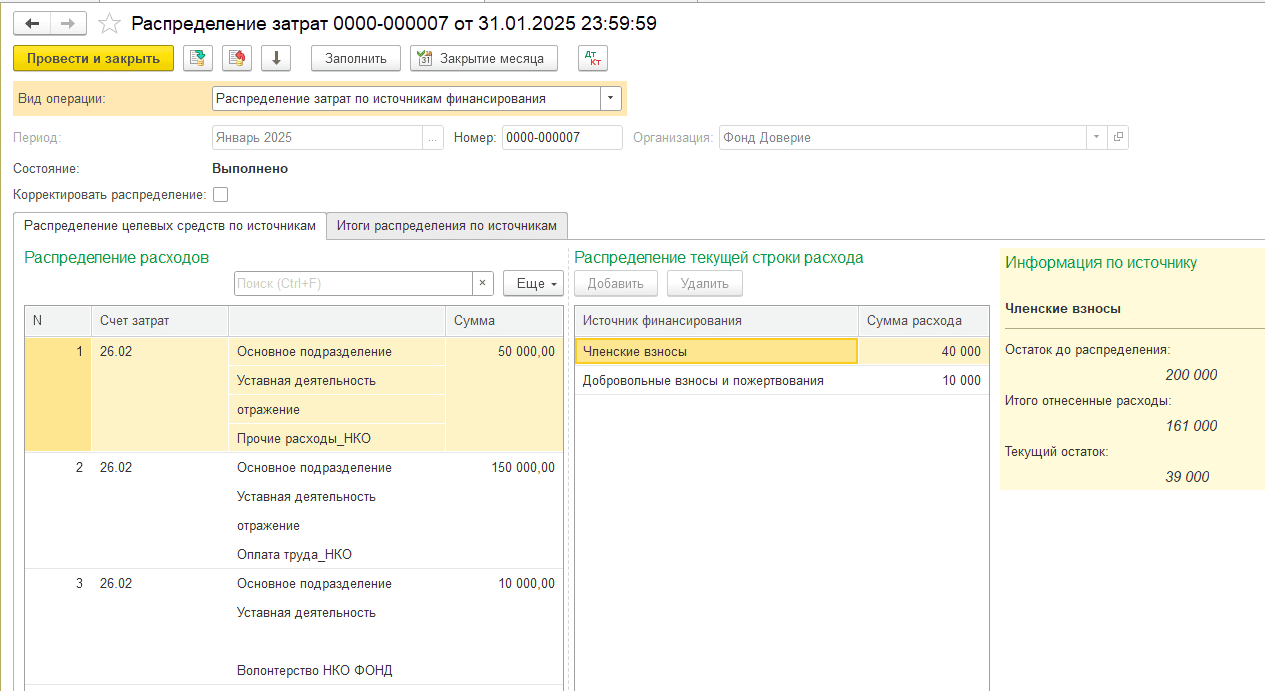Open Закрытие месяца
Screen dimensions: 1265x691
(483, 58)
